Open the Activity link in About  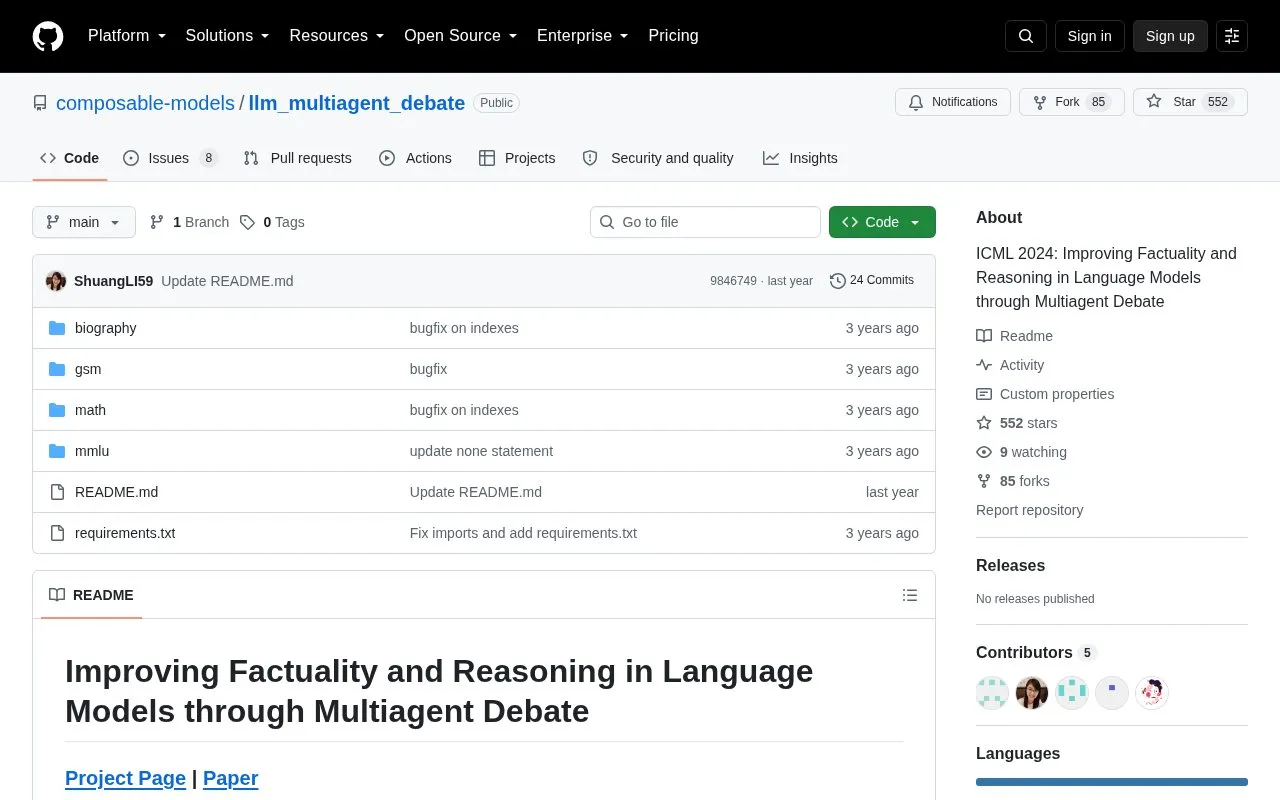1010,365
